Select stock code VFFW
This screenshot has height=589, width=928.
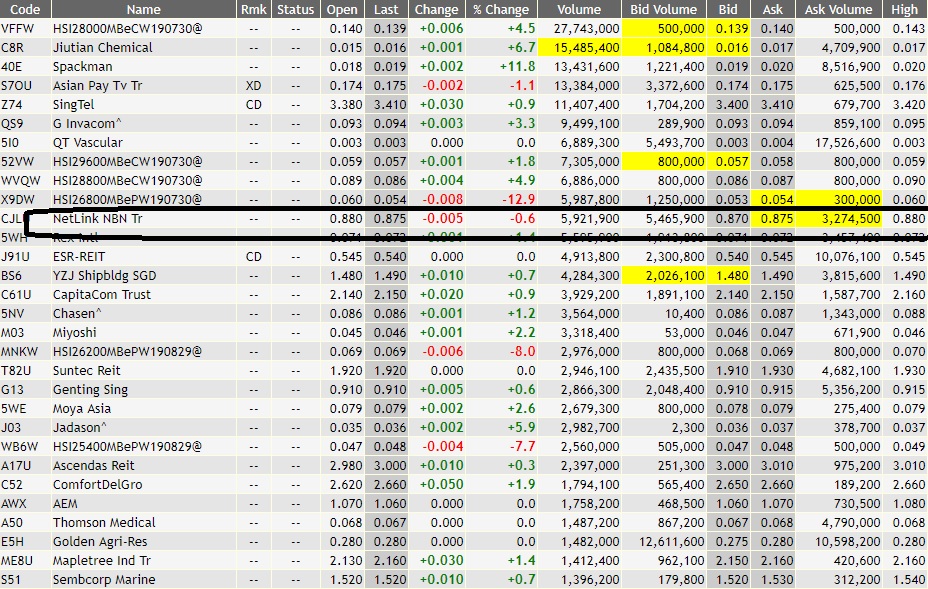[x=18, y=28]
